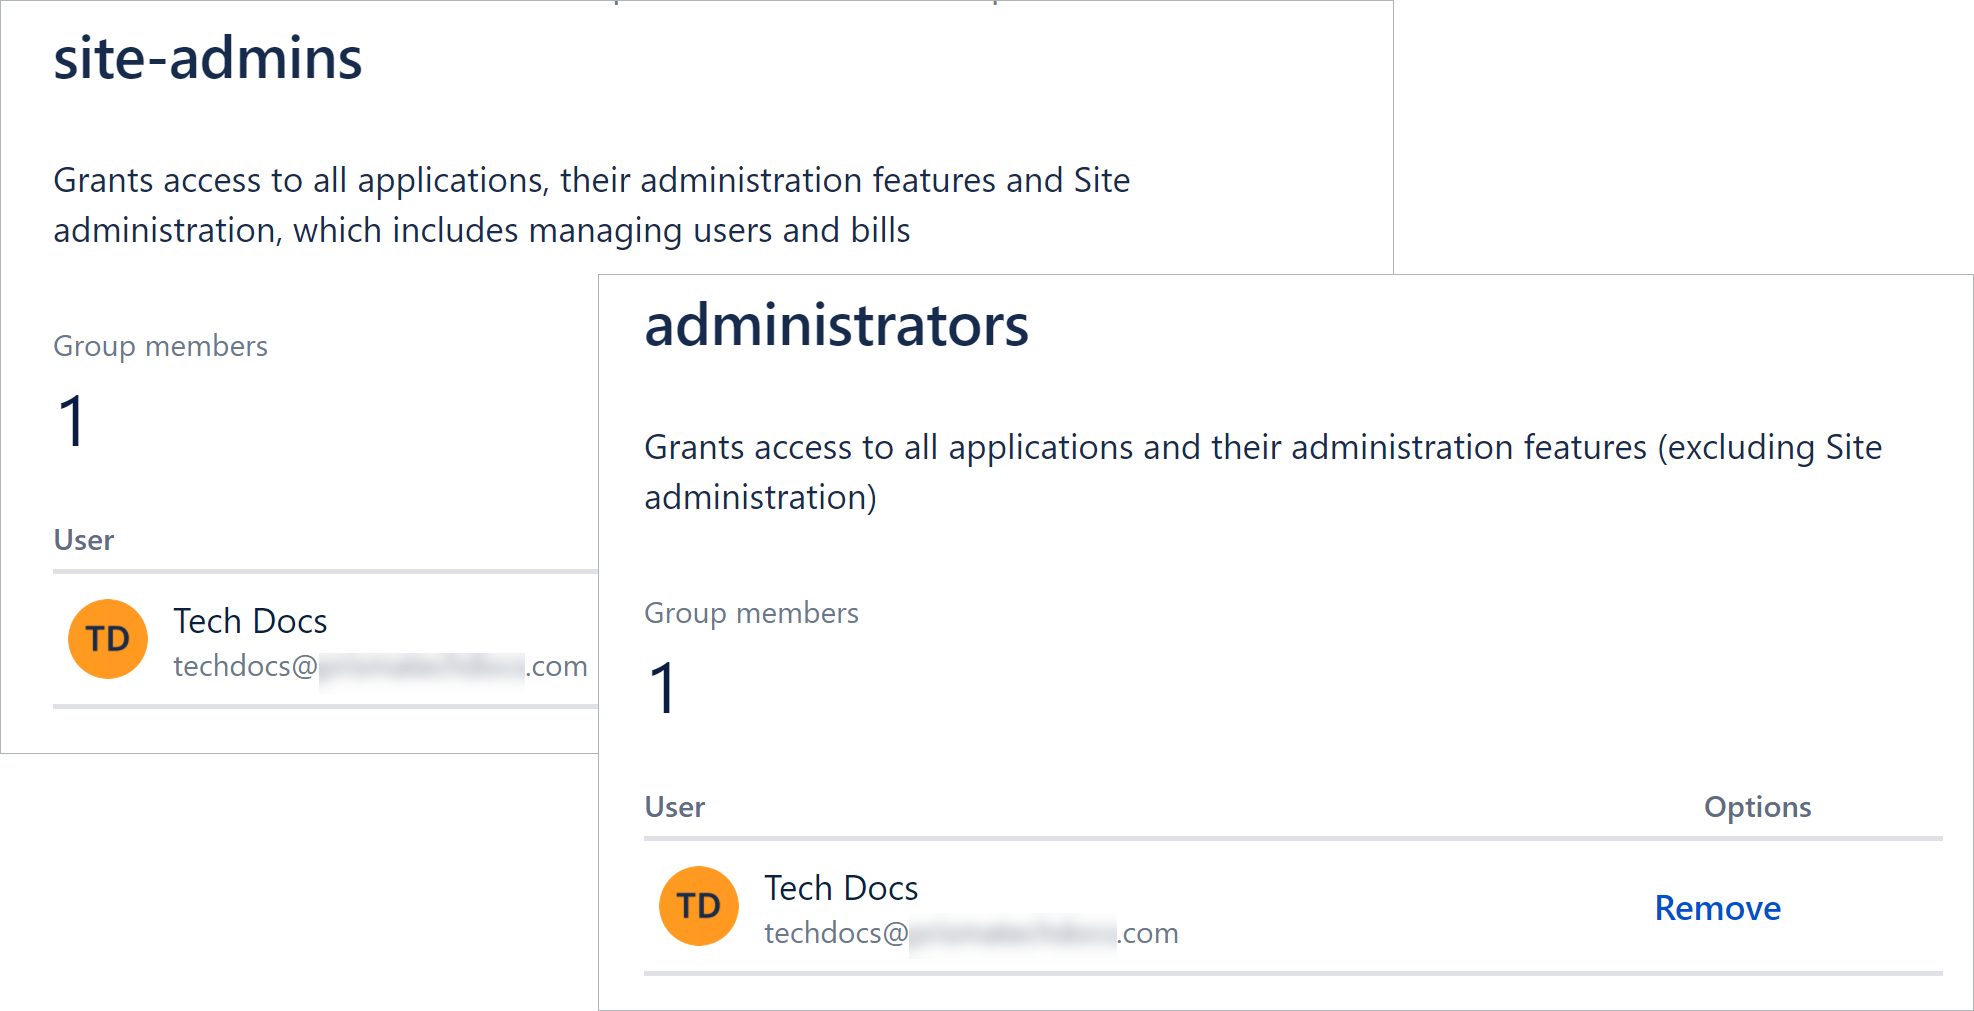Open Tech Docs user in site-admins list
Screen dimensions: 1974x1011
250,621
